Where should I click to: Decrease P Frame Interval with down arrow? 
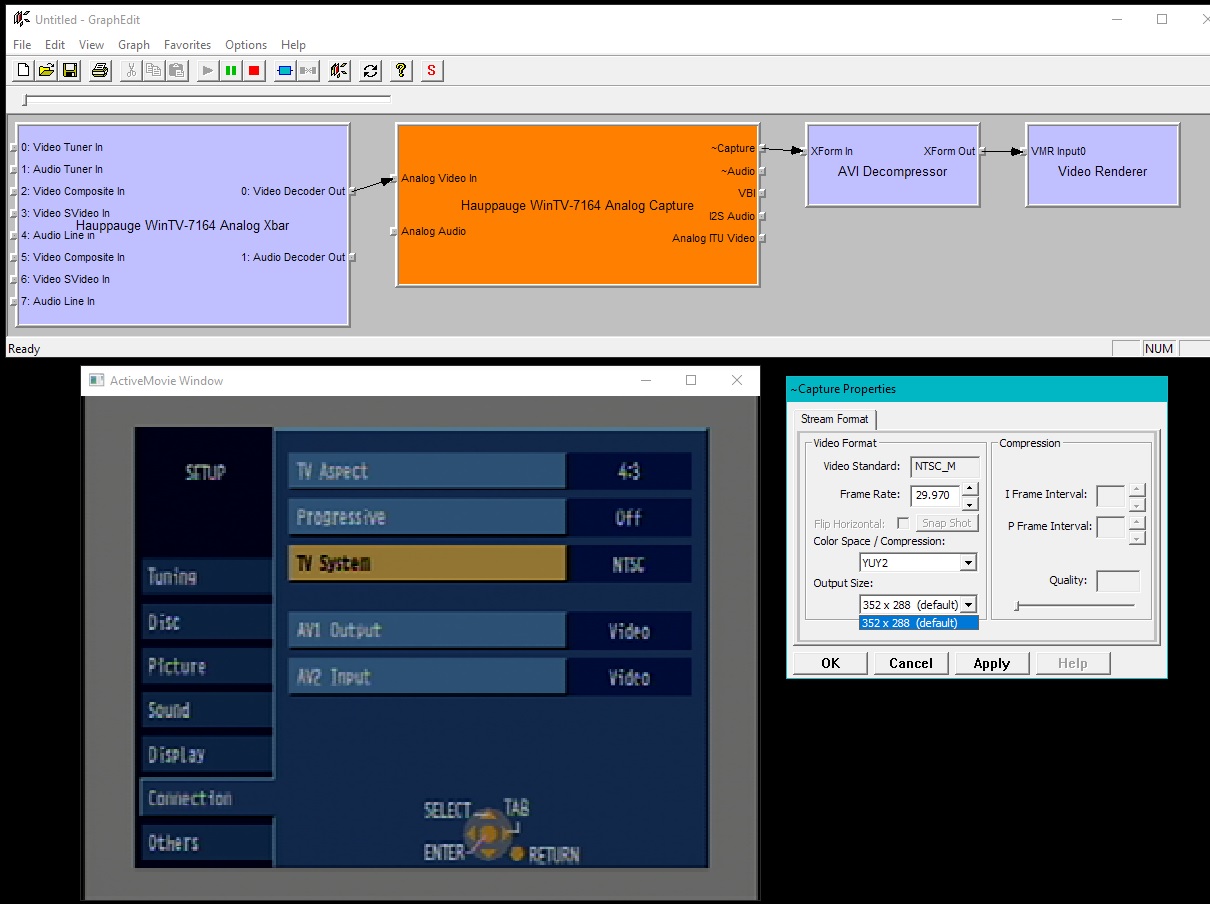tap(1135, 537)
